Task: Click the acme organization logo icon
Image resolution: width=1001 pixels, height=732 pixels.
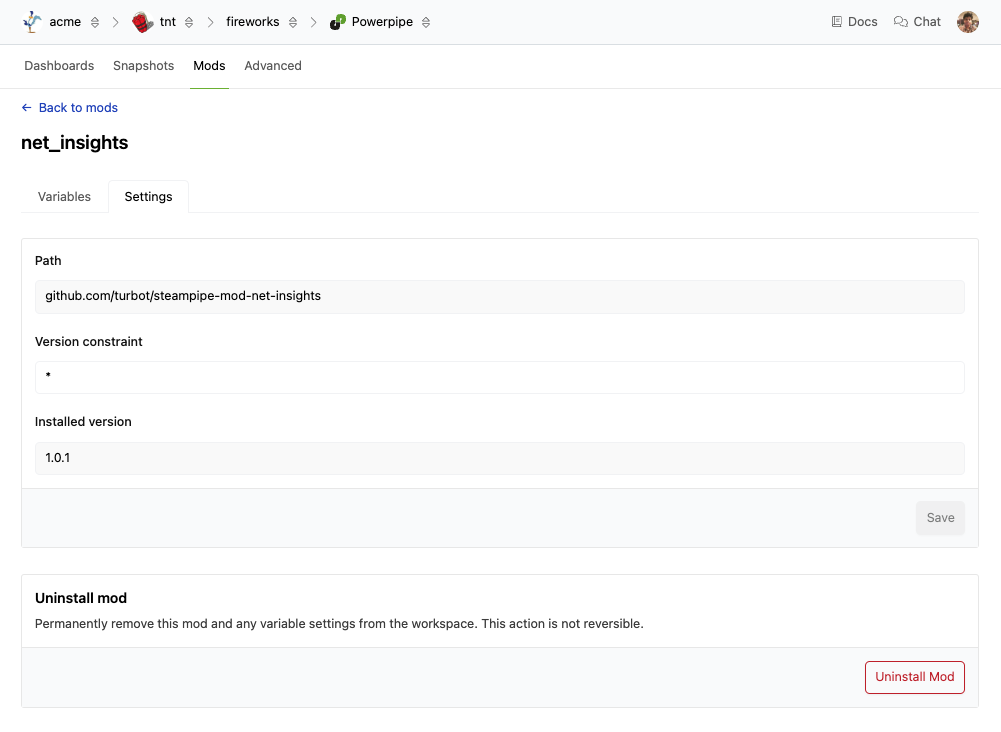Action: point(32,22)
